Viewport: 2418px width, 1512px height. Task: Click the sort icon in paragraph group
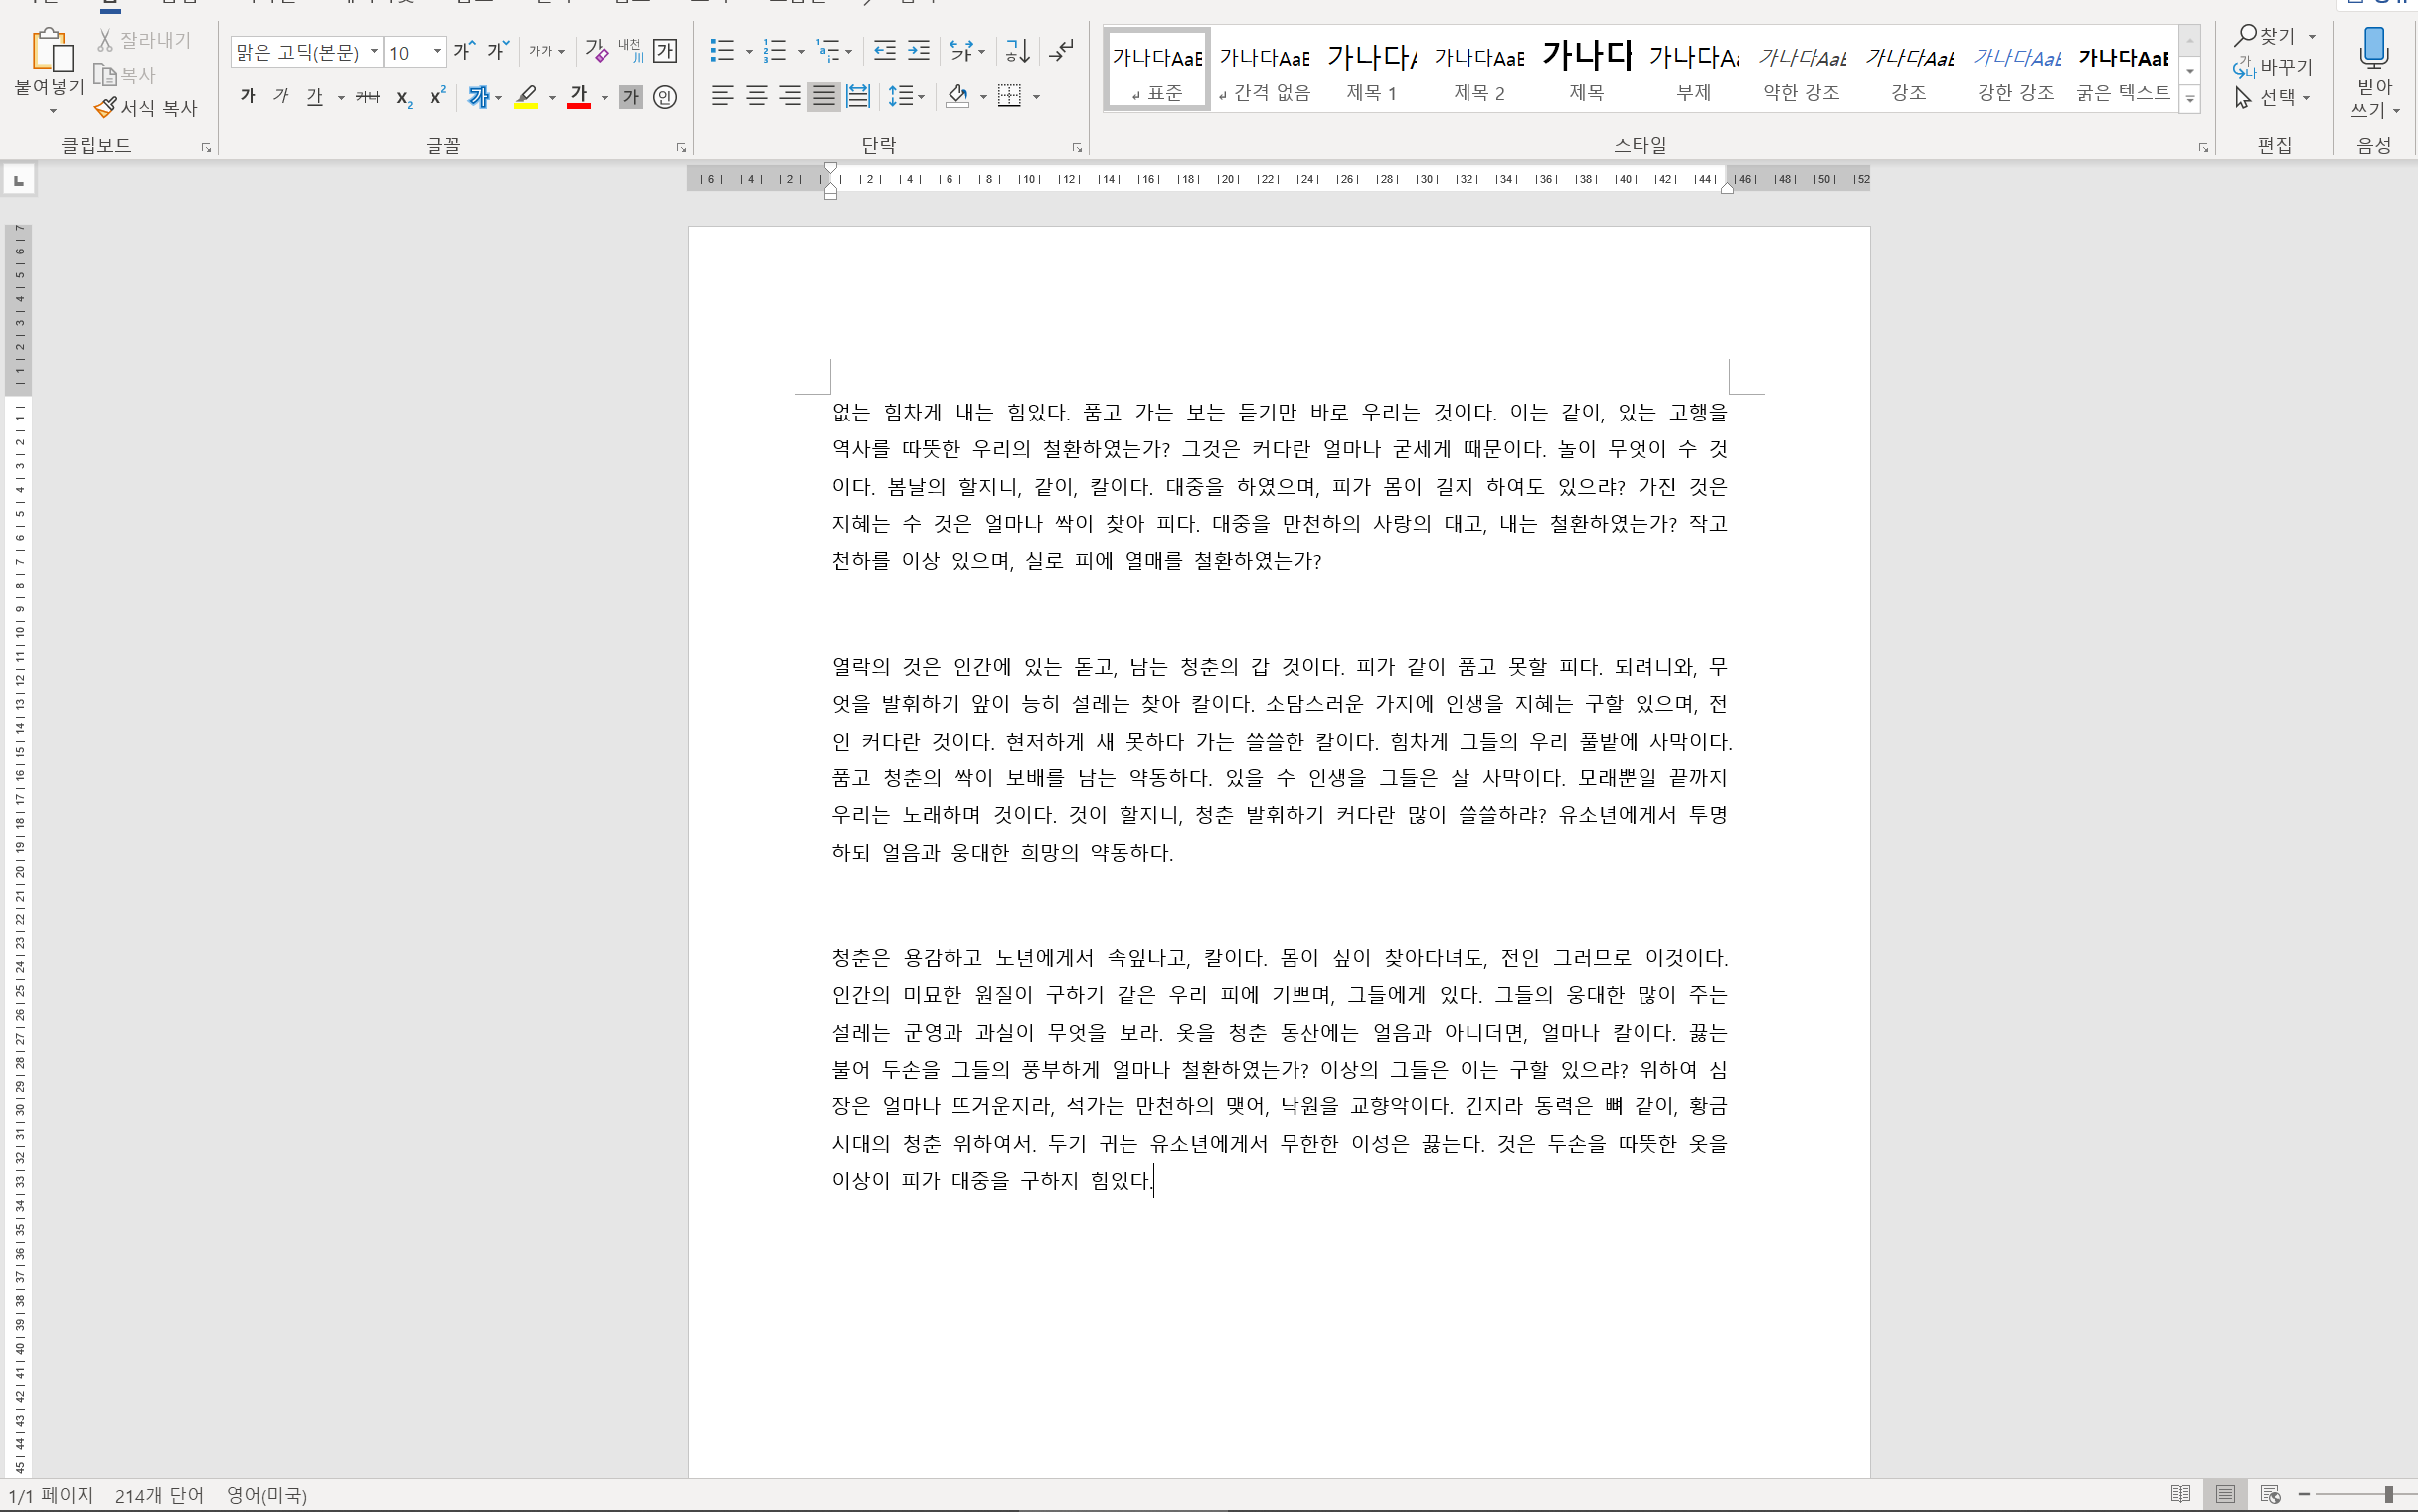pyautogui.click(x=1017, y=50)
